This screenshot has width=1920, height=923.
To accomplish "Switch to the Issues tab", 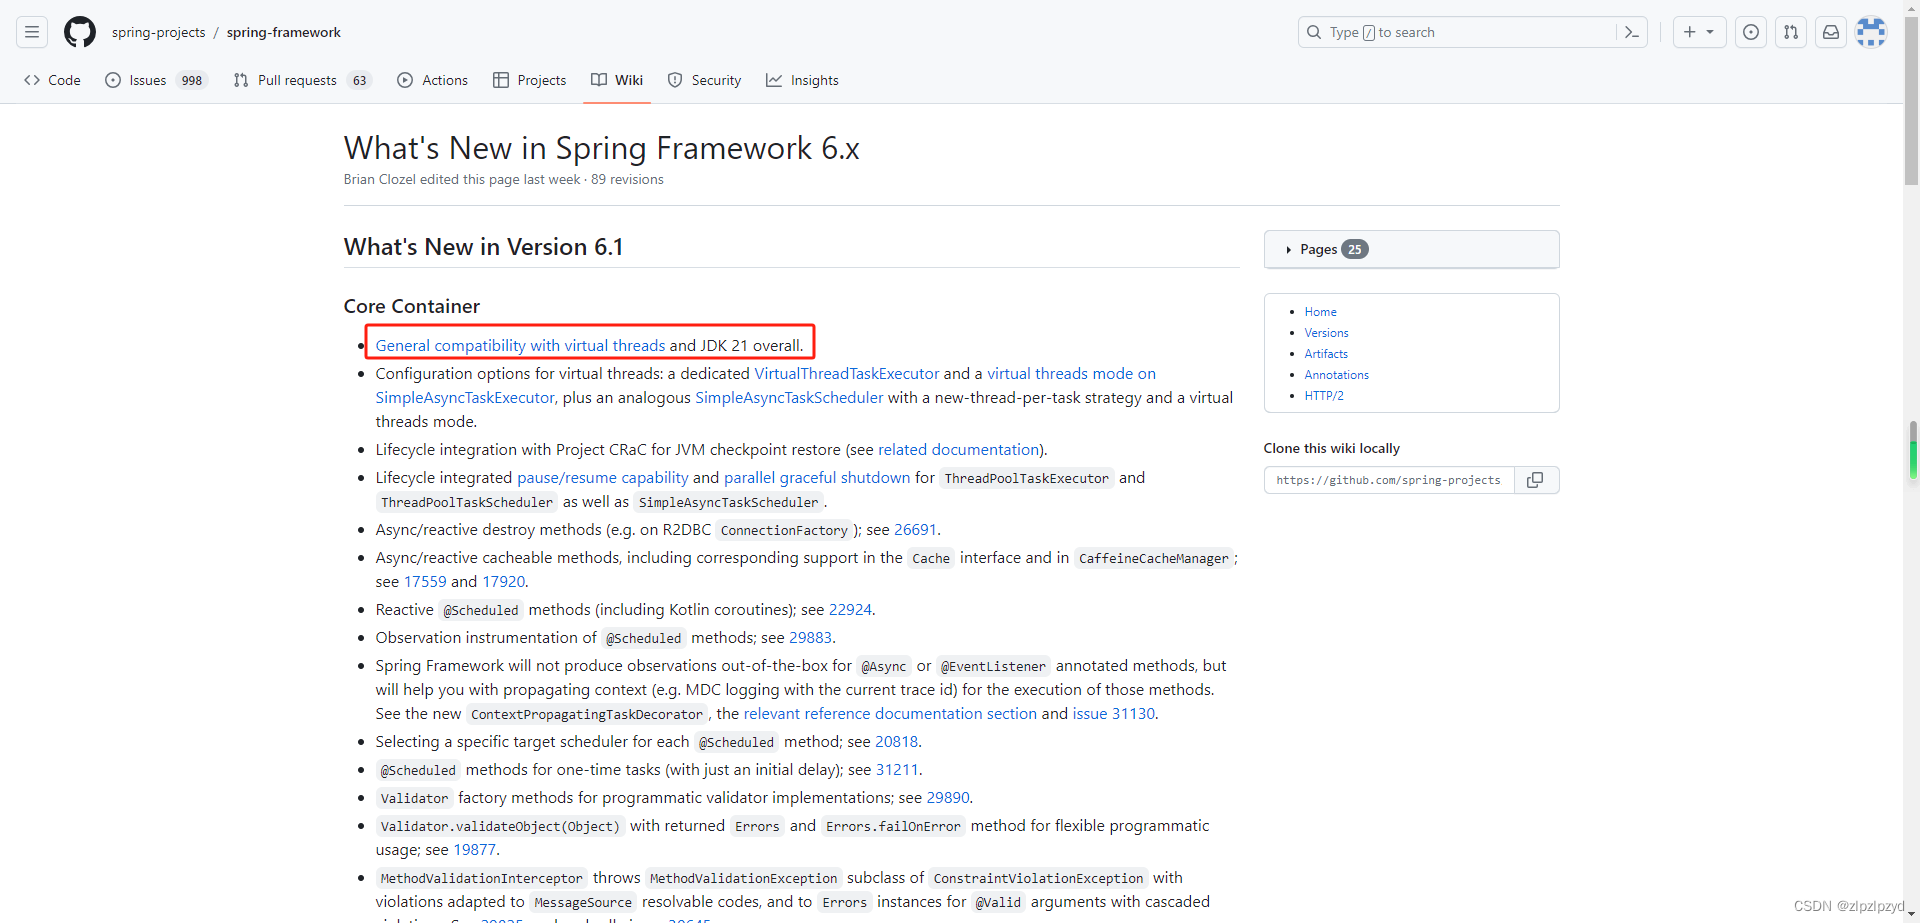I will (156, 80).
